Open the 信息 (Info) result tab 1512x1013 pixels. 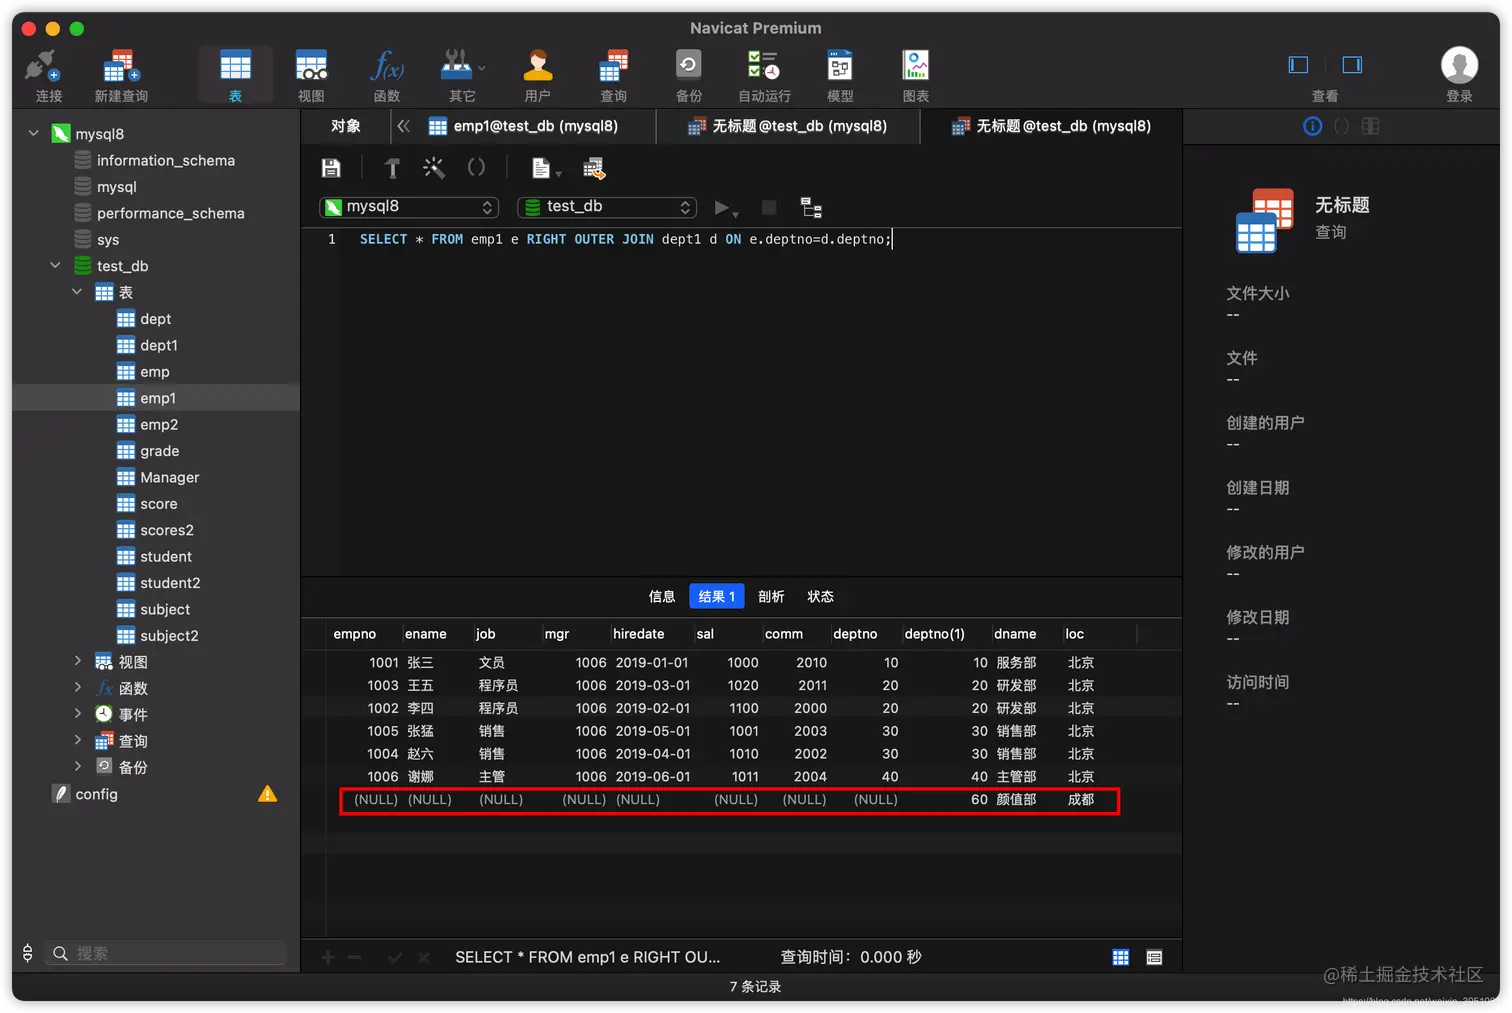point(662,596)
